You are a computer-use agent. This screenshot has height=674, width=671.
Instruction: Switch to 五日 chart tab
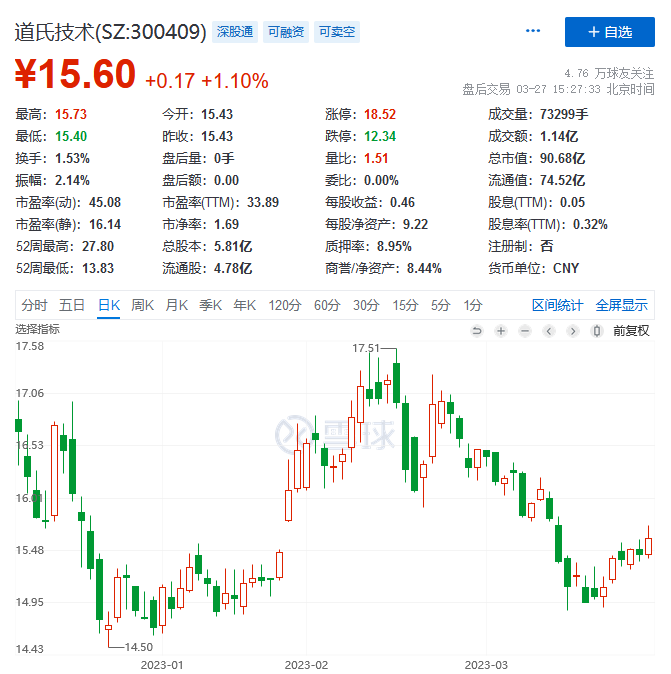72,305
